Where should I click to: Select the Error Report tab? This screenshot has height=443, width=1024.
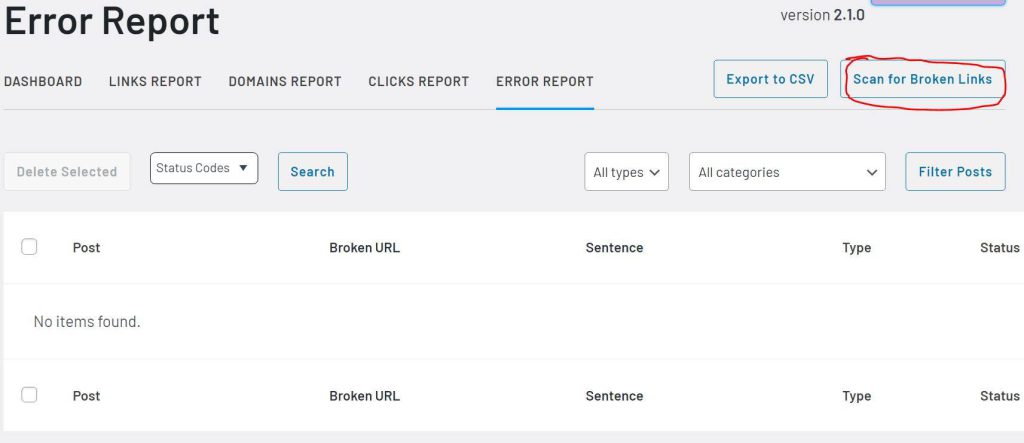(x=544, y=81)
